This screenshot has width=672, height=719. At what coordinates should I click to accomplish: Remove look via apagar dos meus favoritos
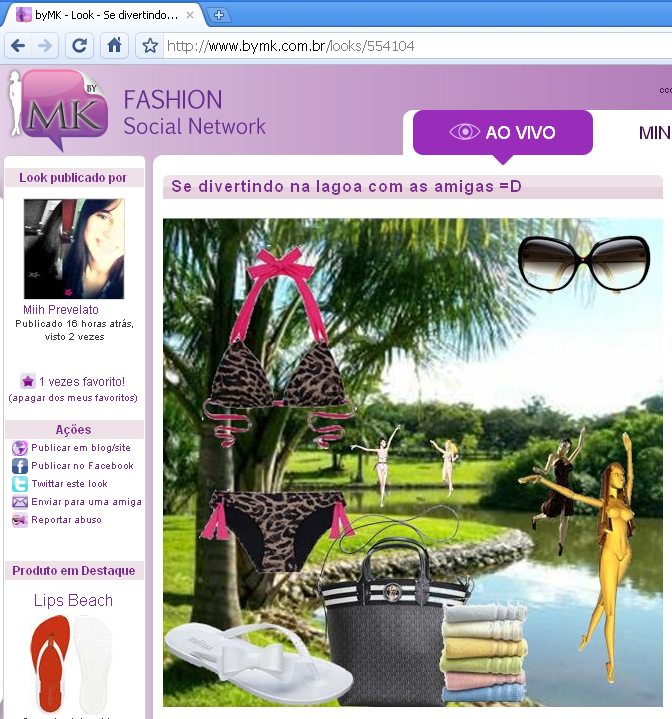click(x=73, y=398)
